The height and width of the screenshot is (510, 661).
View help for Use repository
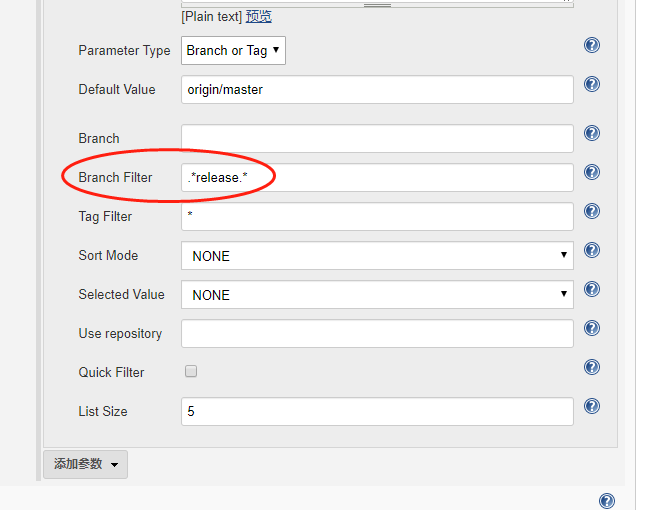592,328
